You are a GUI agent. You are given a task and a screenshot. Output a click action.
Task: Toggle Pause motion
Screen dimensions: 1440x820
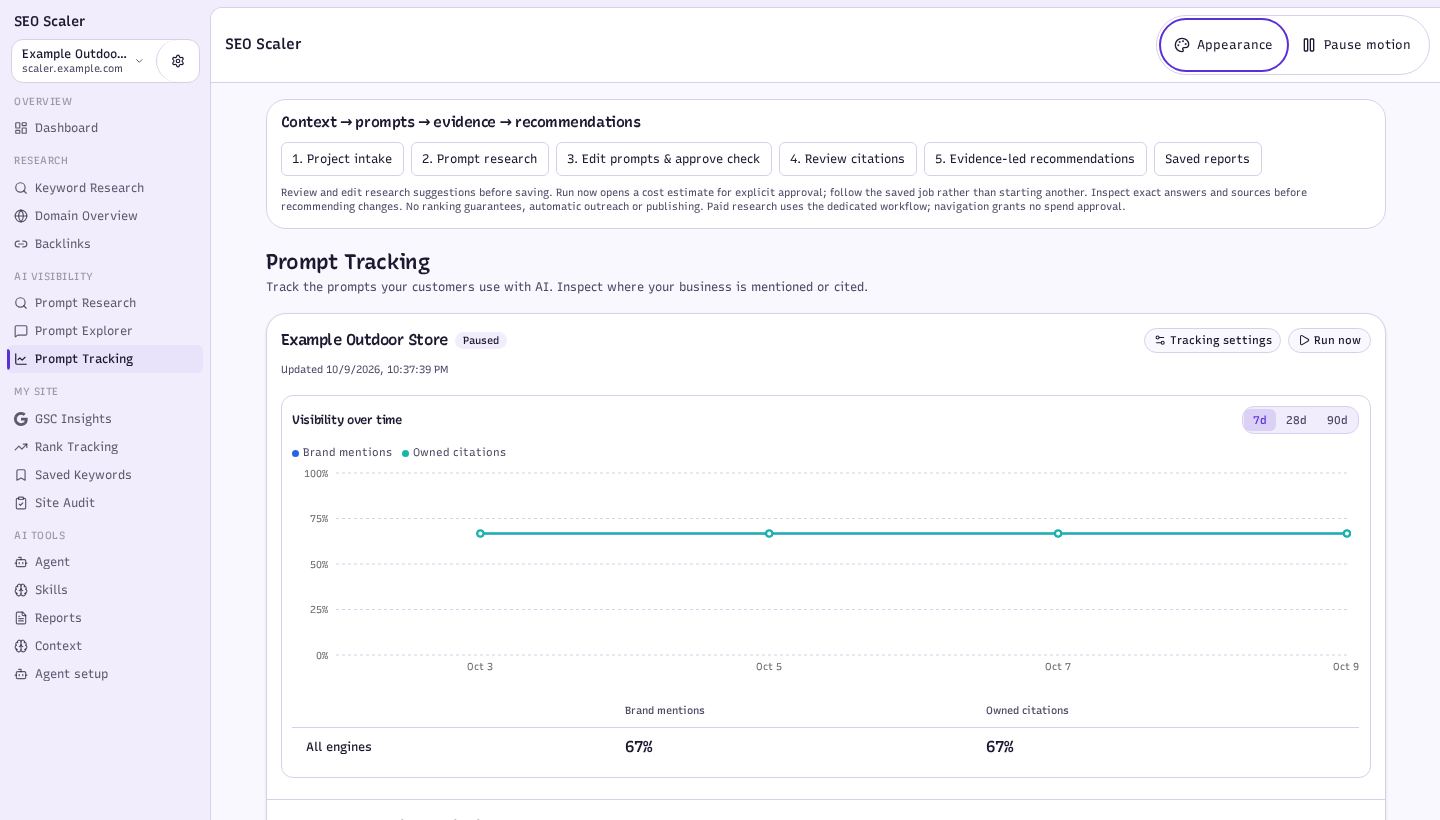tap(1357, 45)
